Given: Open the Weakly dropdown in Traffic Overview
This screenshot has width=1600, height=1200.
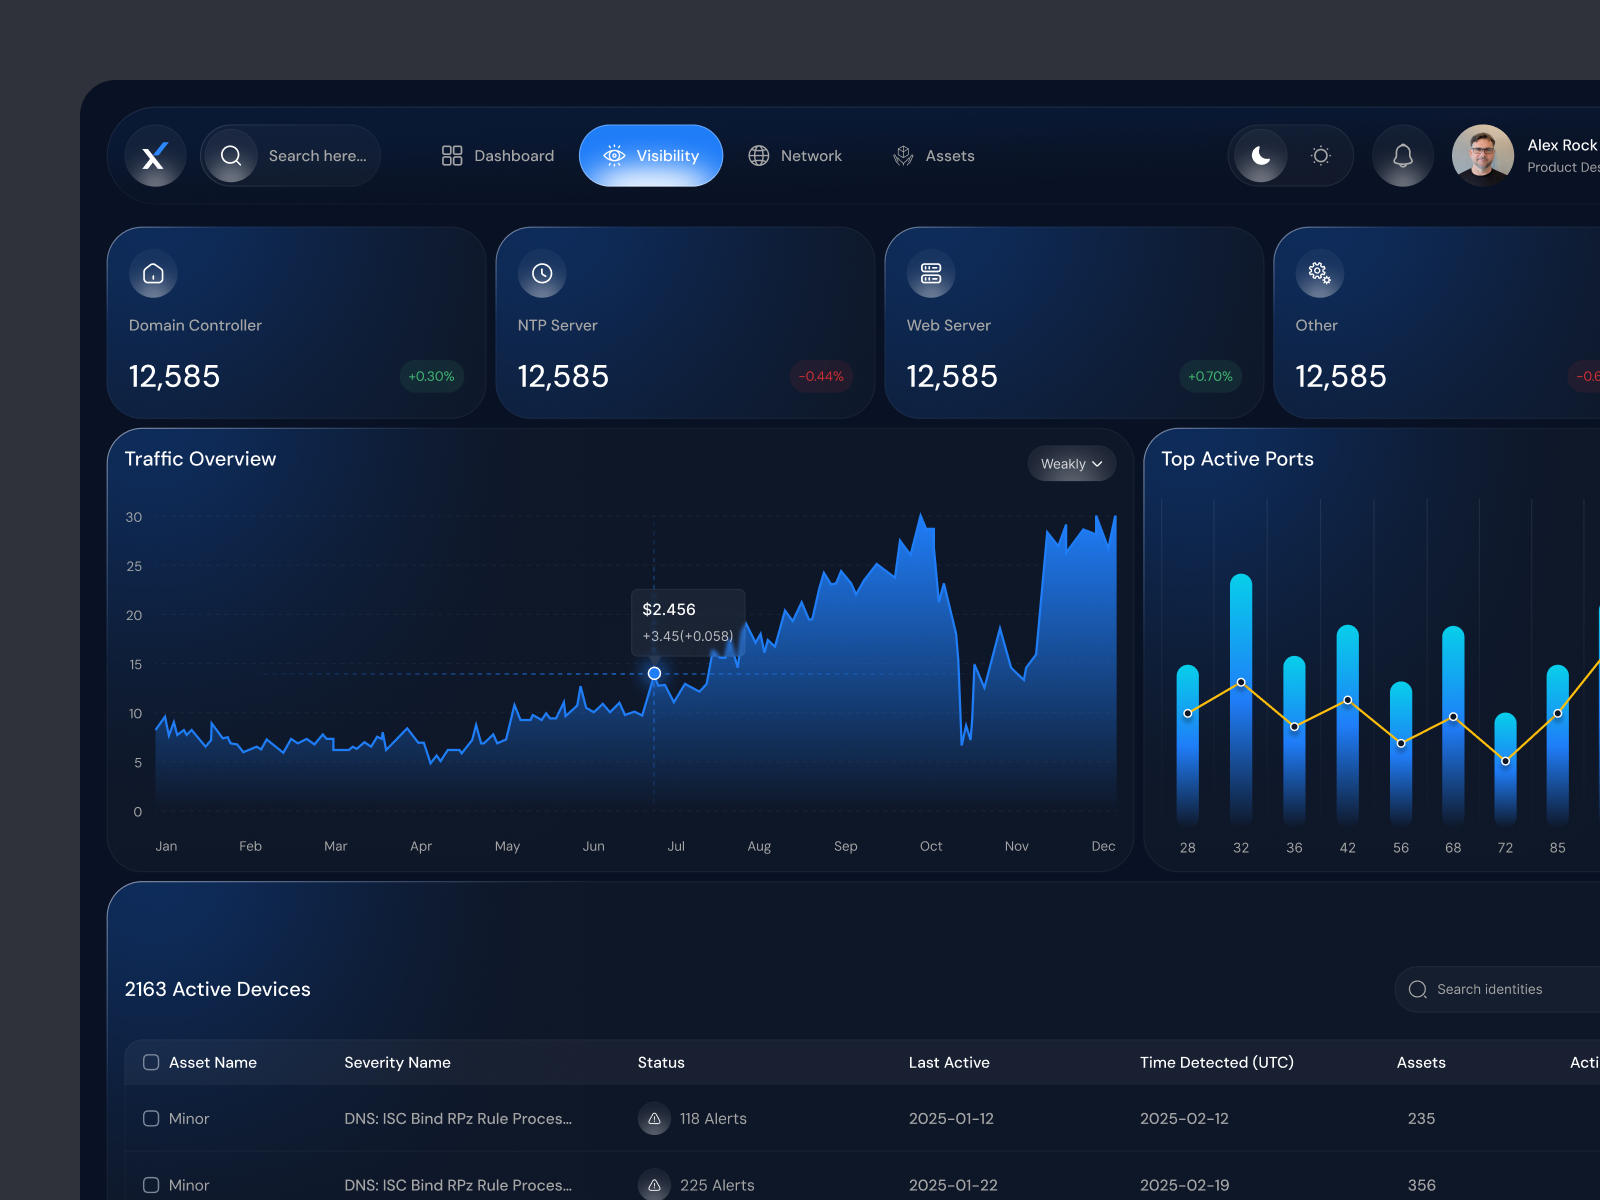Looking at the screenshot, I should (x=1071, y=463).
